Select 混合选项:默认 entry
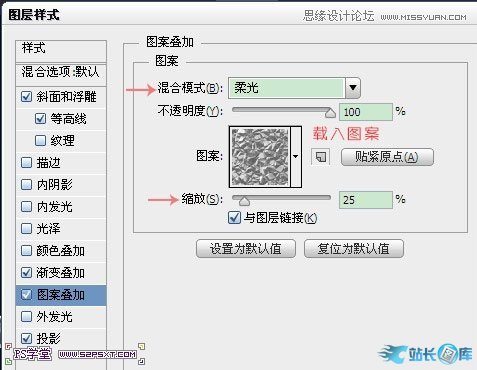 click(x=61, y=72)
